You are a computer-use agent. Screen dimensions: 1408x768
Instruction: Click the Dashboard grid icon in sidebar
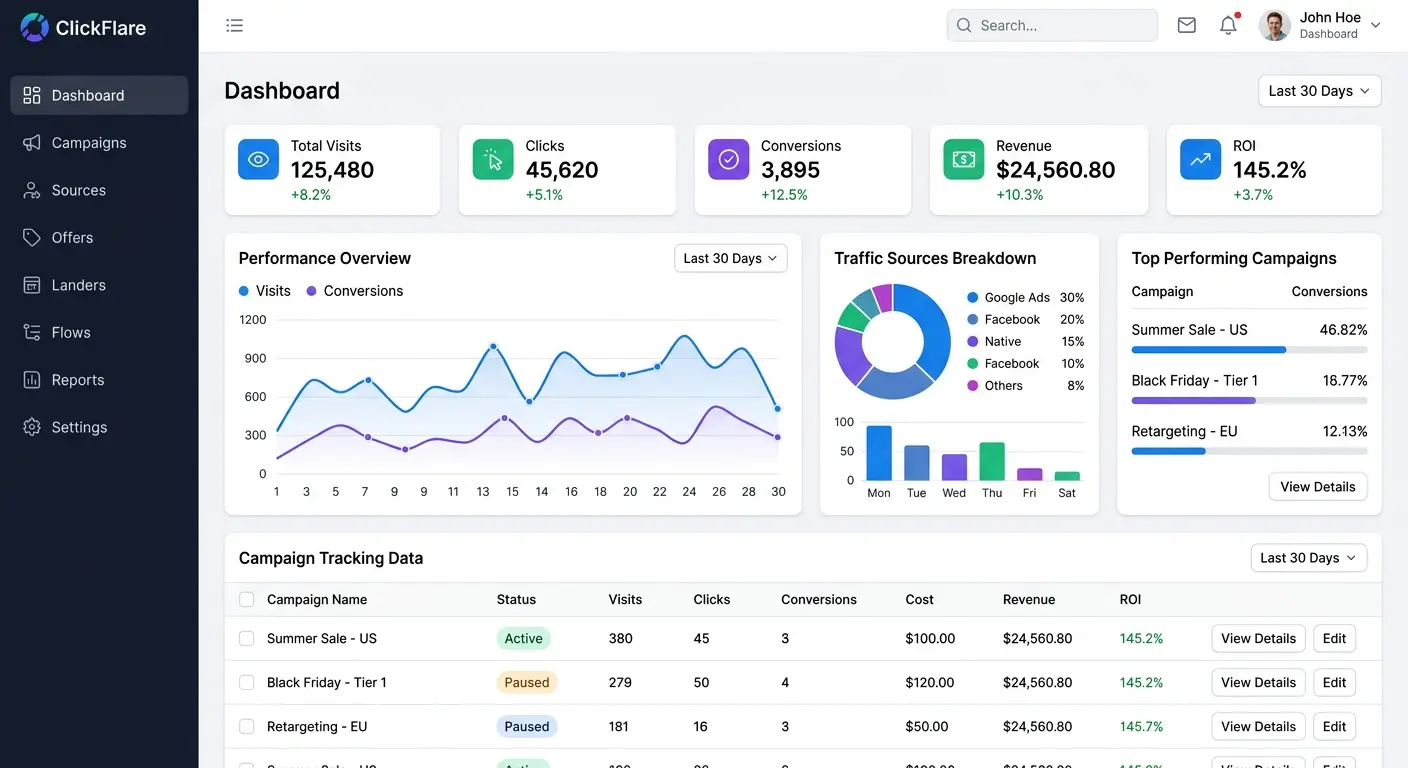(32, 95)
